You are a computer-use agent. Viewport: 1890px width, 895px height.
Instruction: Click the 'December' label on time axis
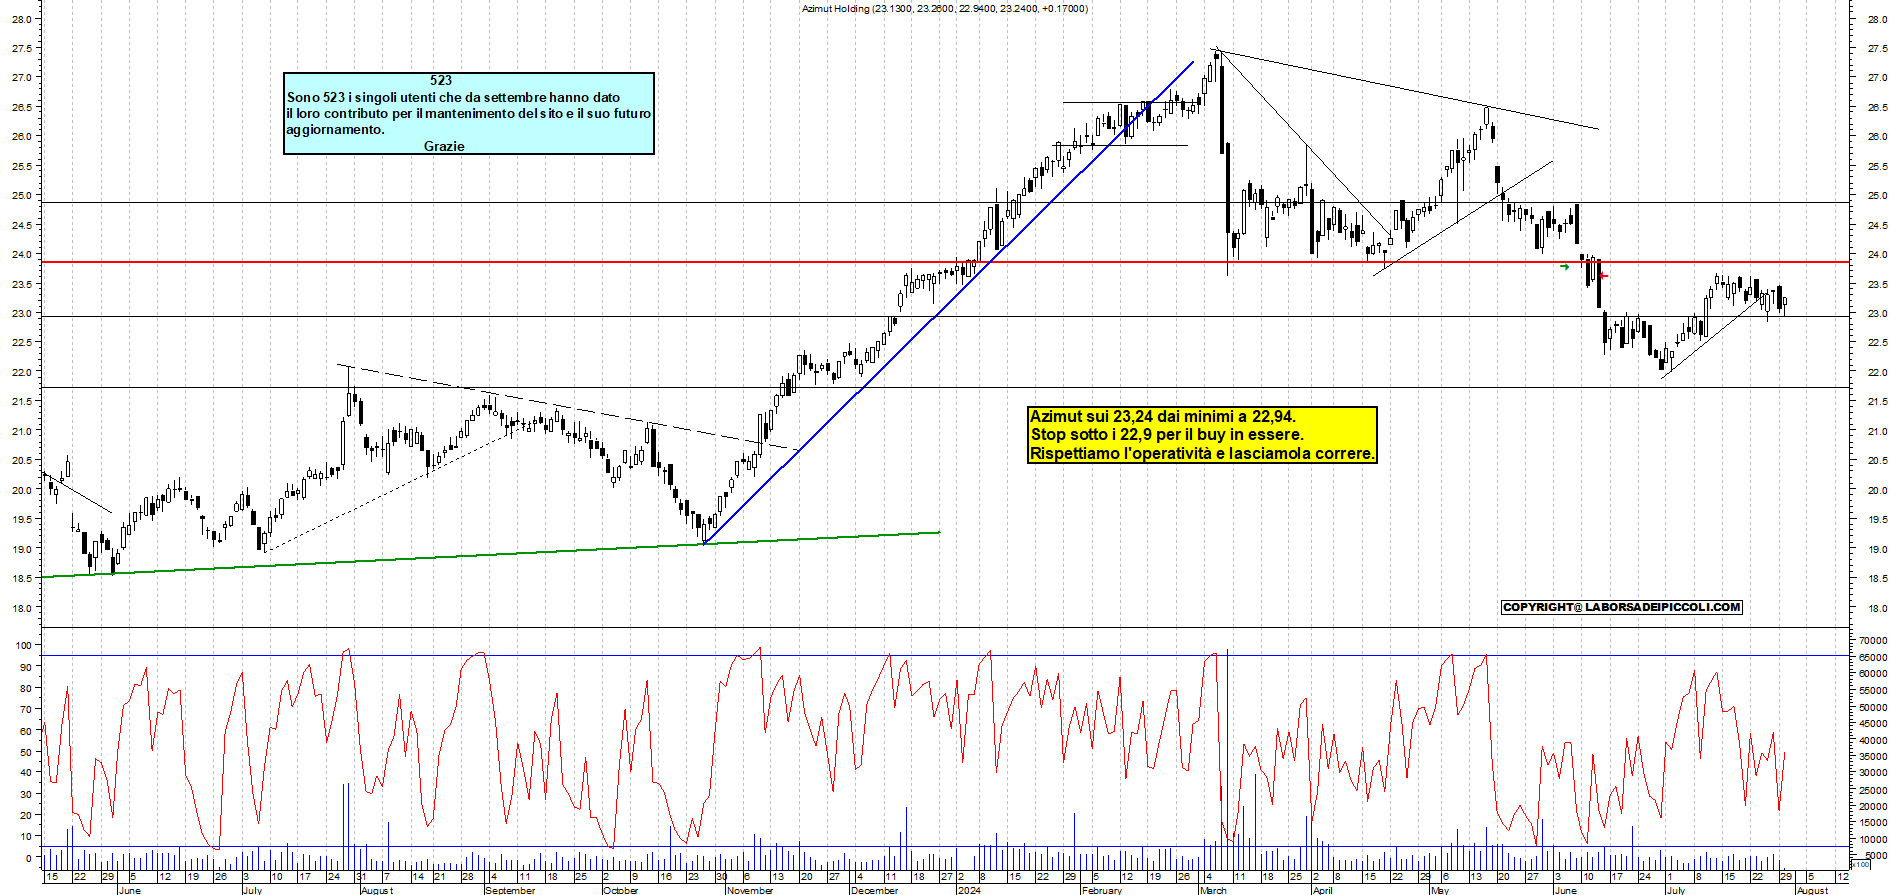(875, 890)
